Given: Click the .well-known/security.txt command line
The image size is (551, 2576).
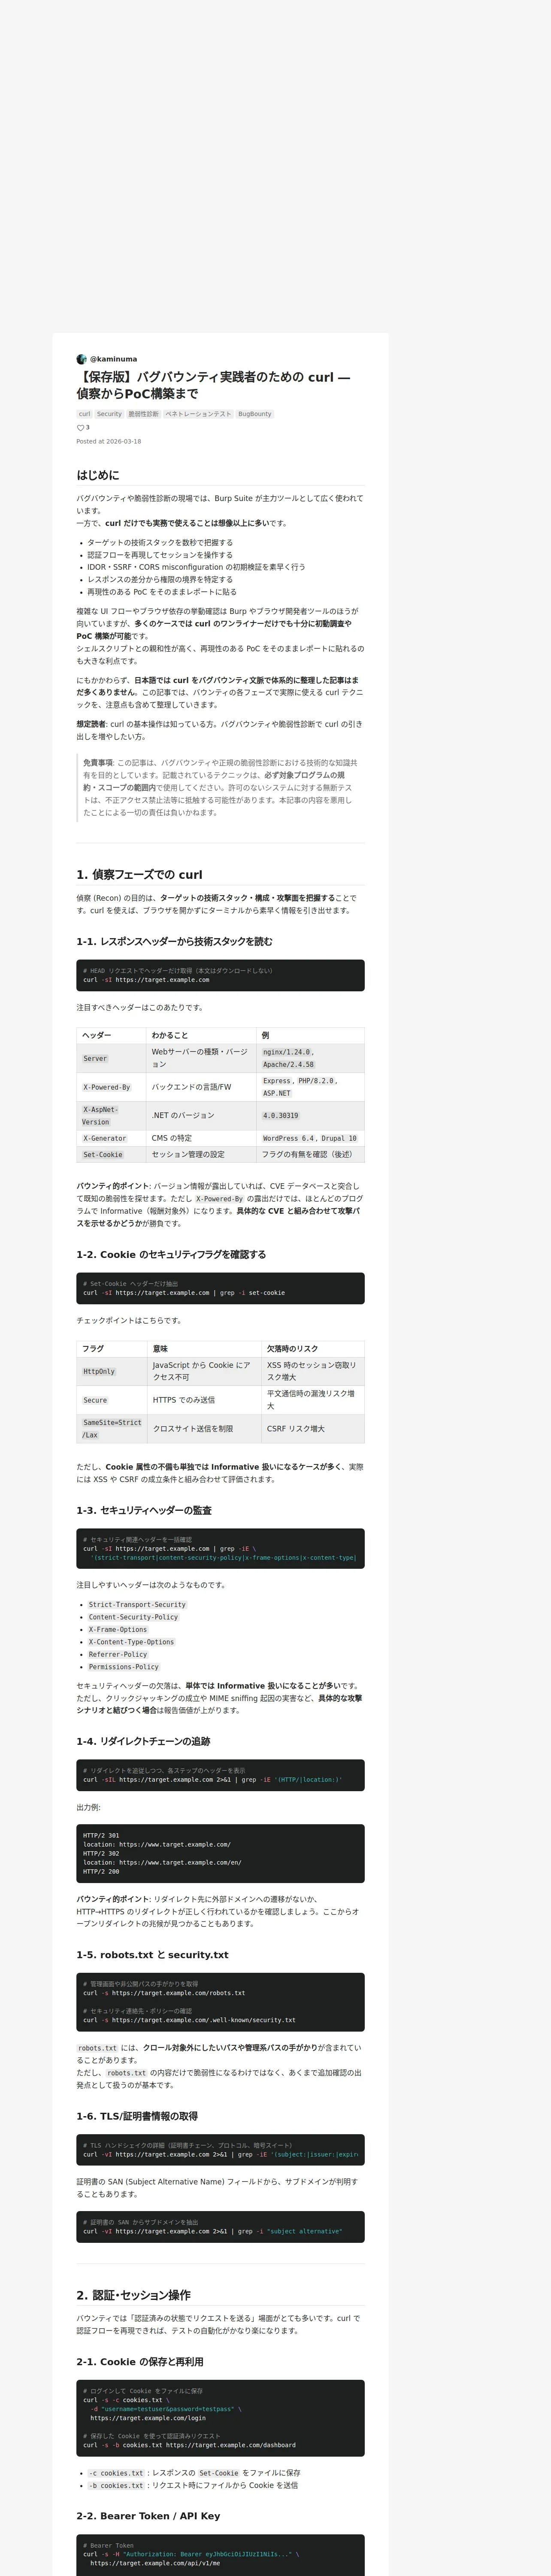Looking at the screenshot, I should tap(189, 2020).
